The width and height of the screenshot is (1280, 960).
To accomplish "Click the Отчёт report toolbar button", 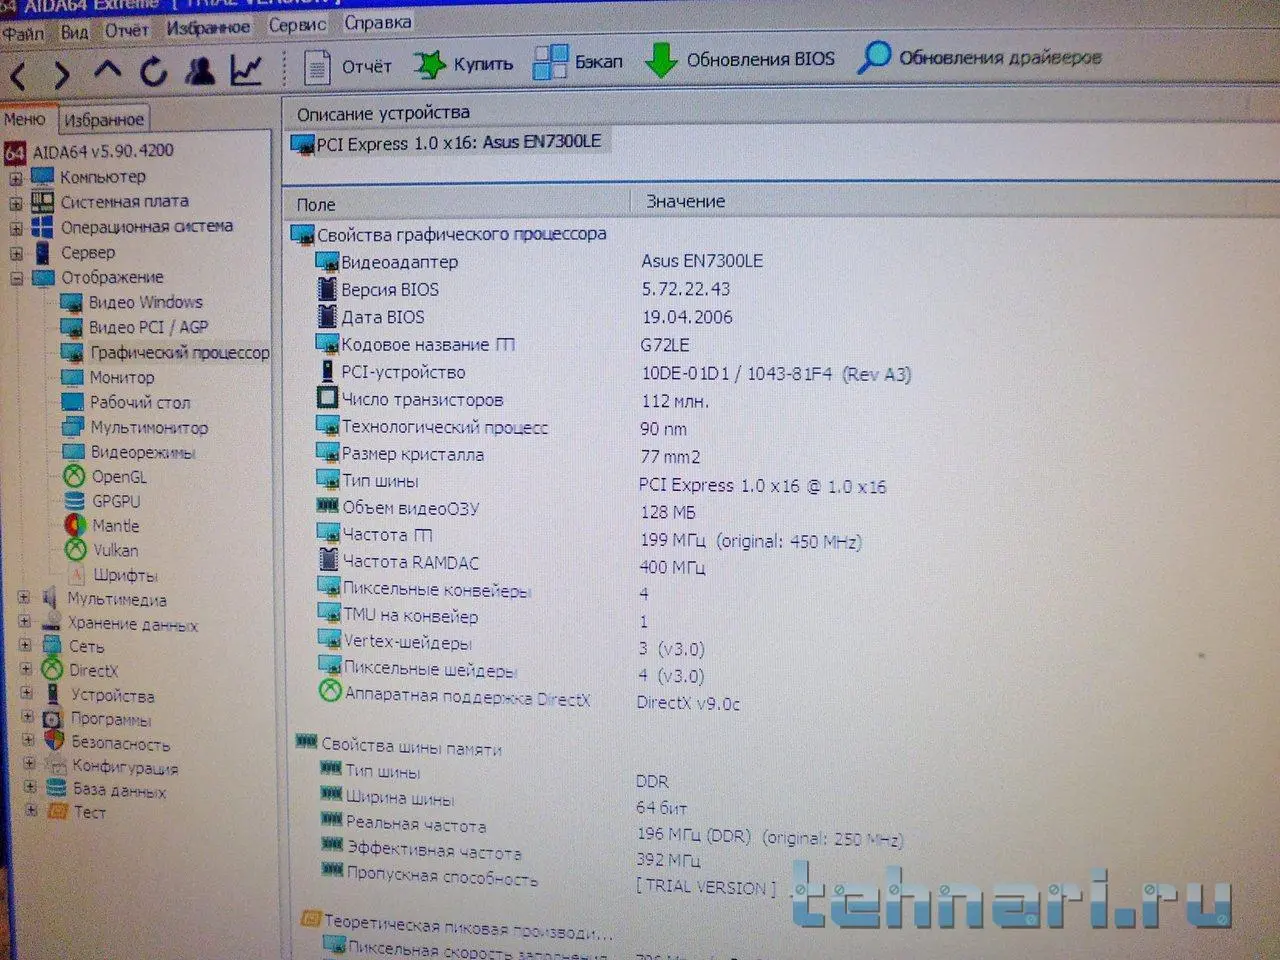I will click(x=347, y=66).
